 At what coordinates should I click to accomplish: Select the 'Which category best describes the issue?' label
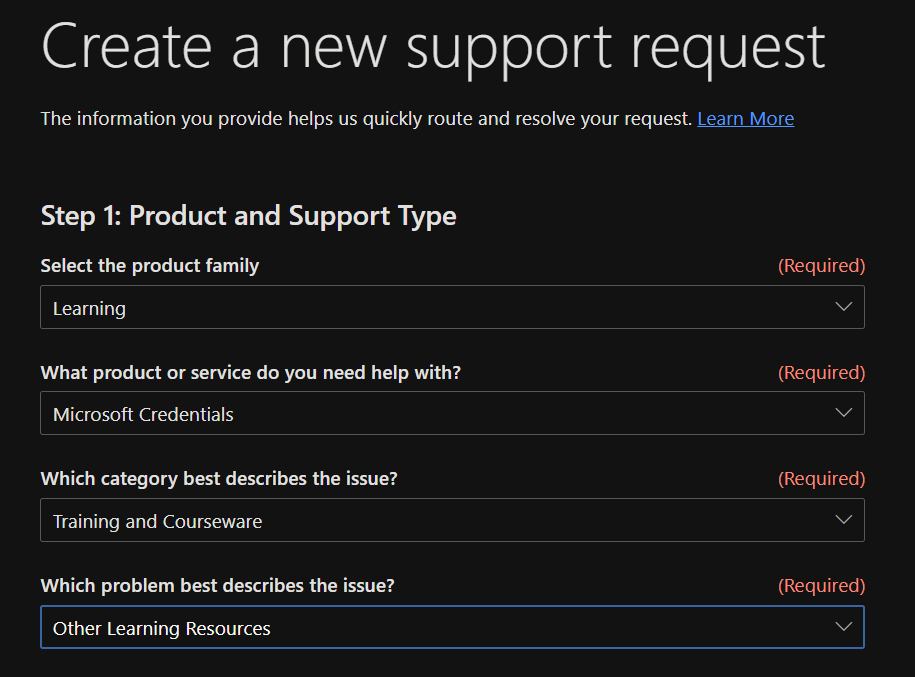(x=219, y=479)
